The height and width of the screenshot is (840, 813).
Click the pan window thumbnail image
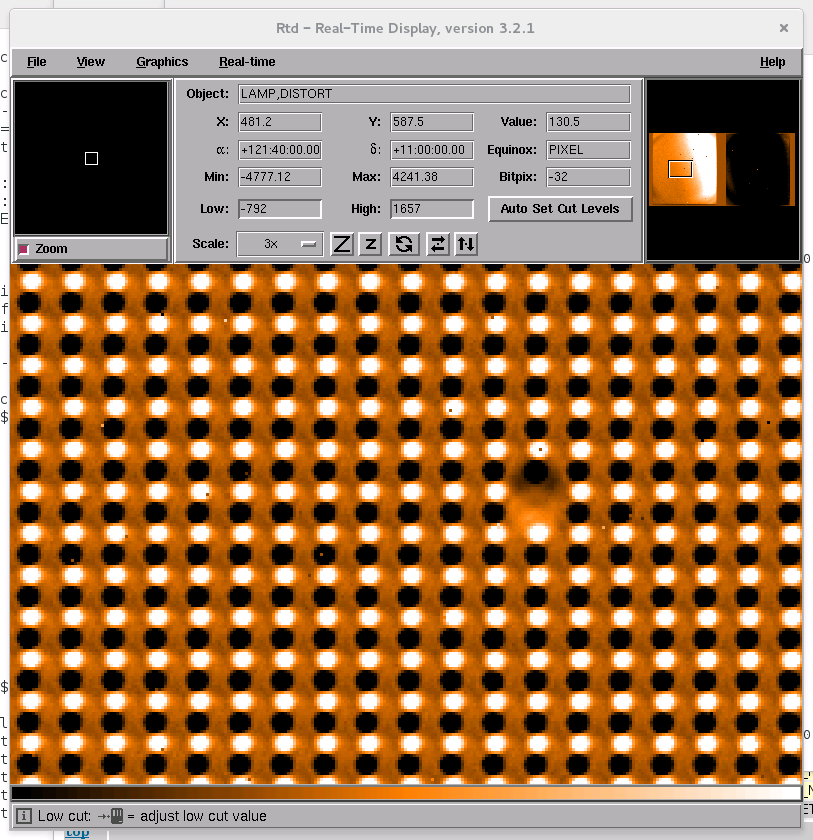click(722, 169)
